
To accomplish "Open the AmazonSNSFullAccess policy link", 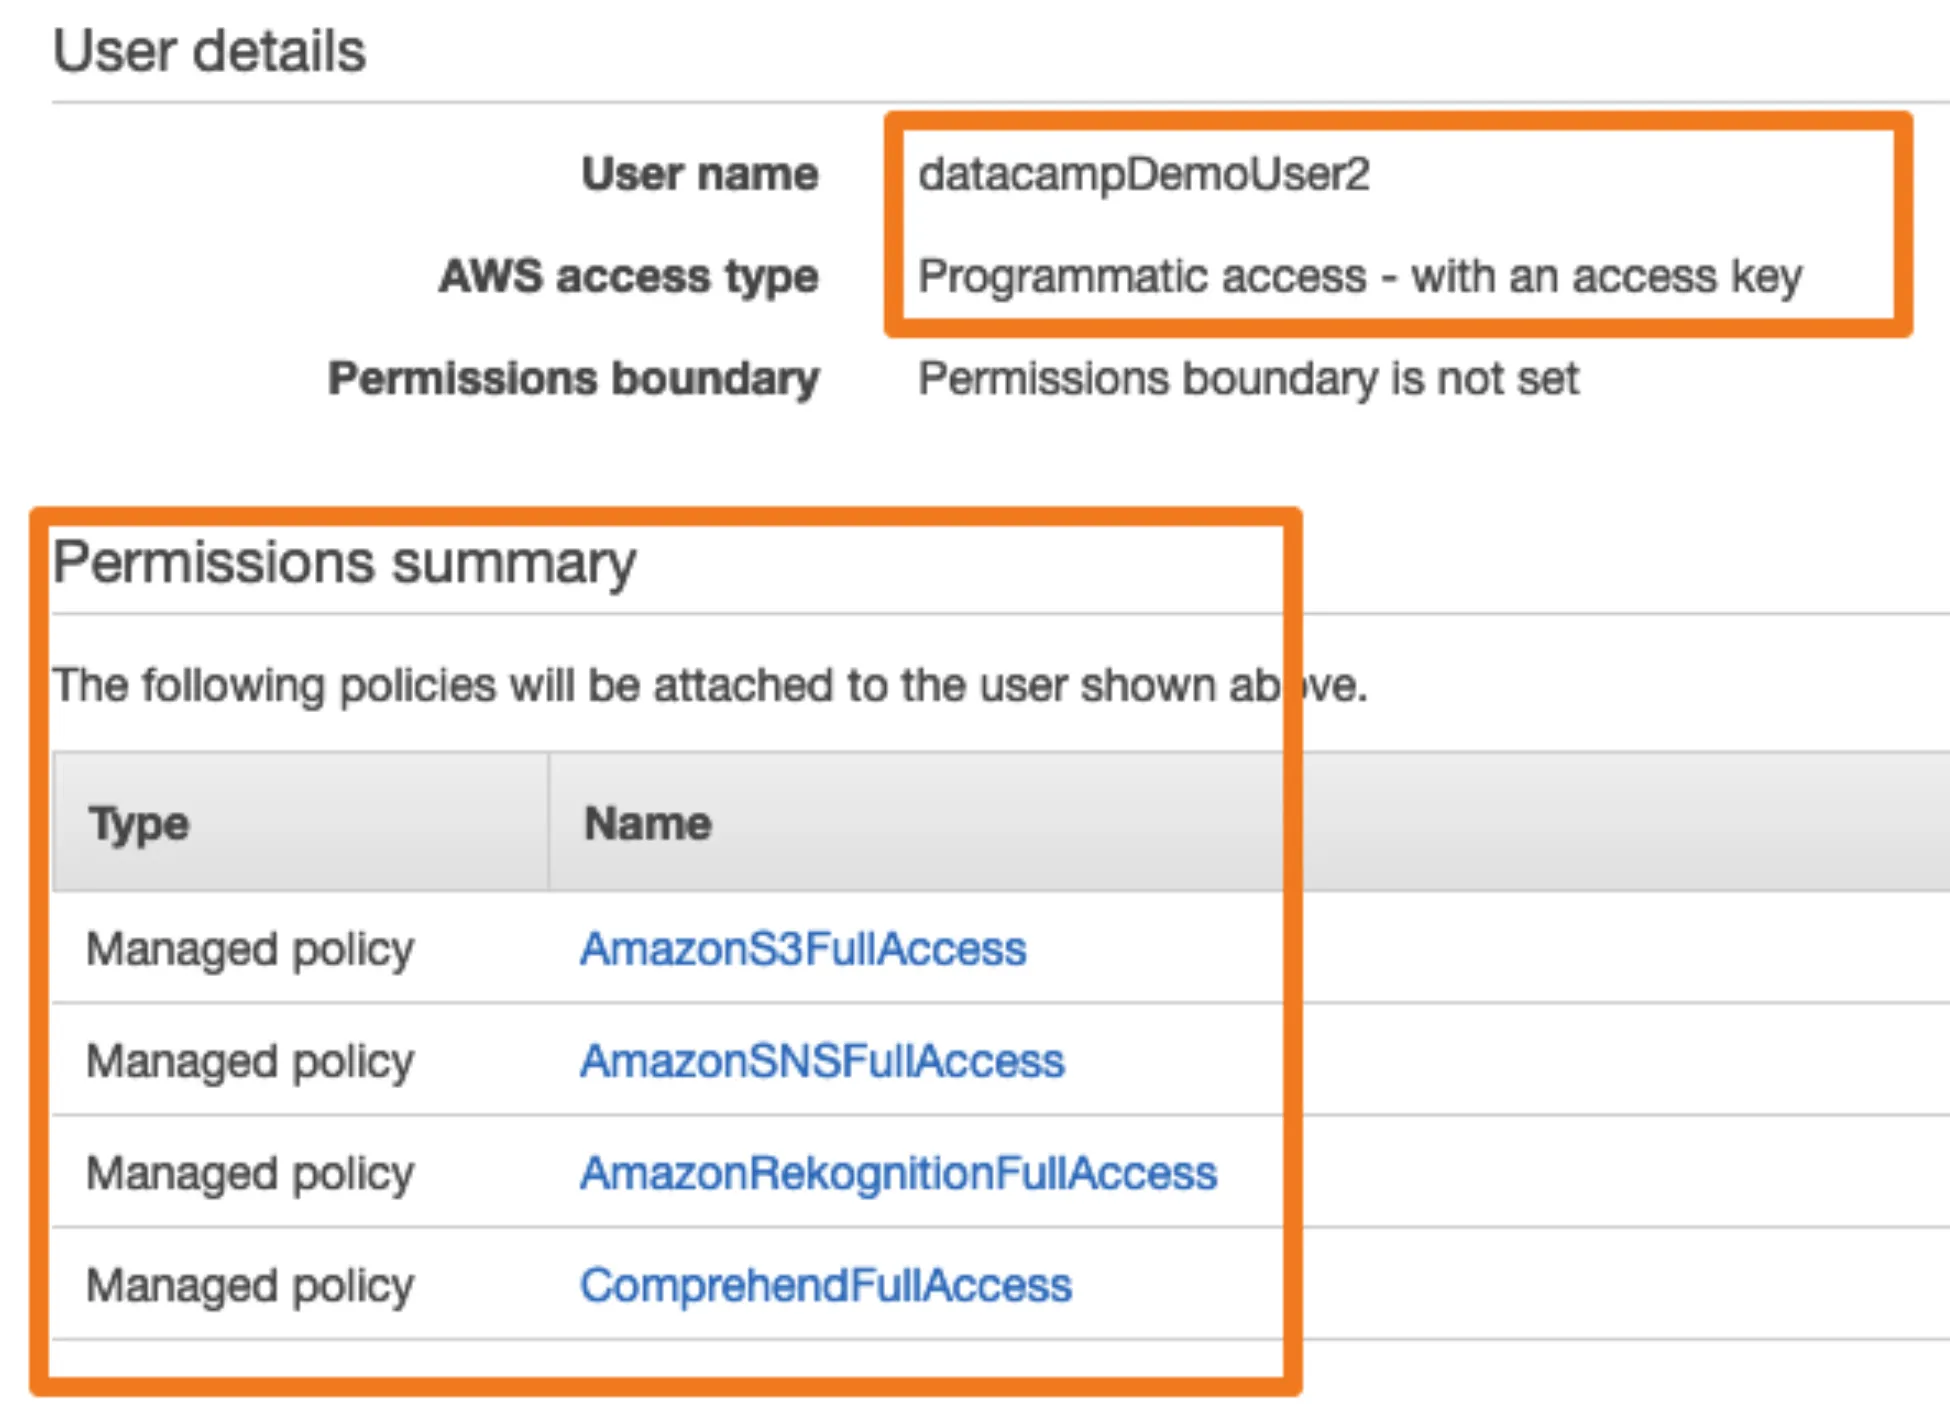I will [822, 1060].
